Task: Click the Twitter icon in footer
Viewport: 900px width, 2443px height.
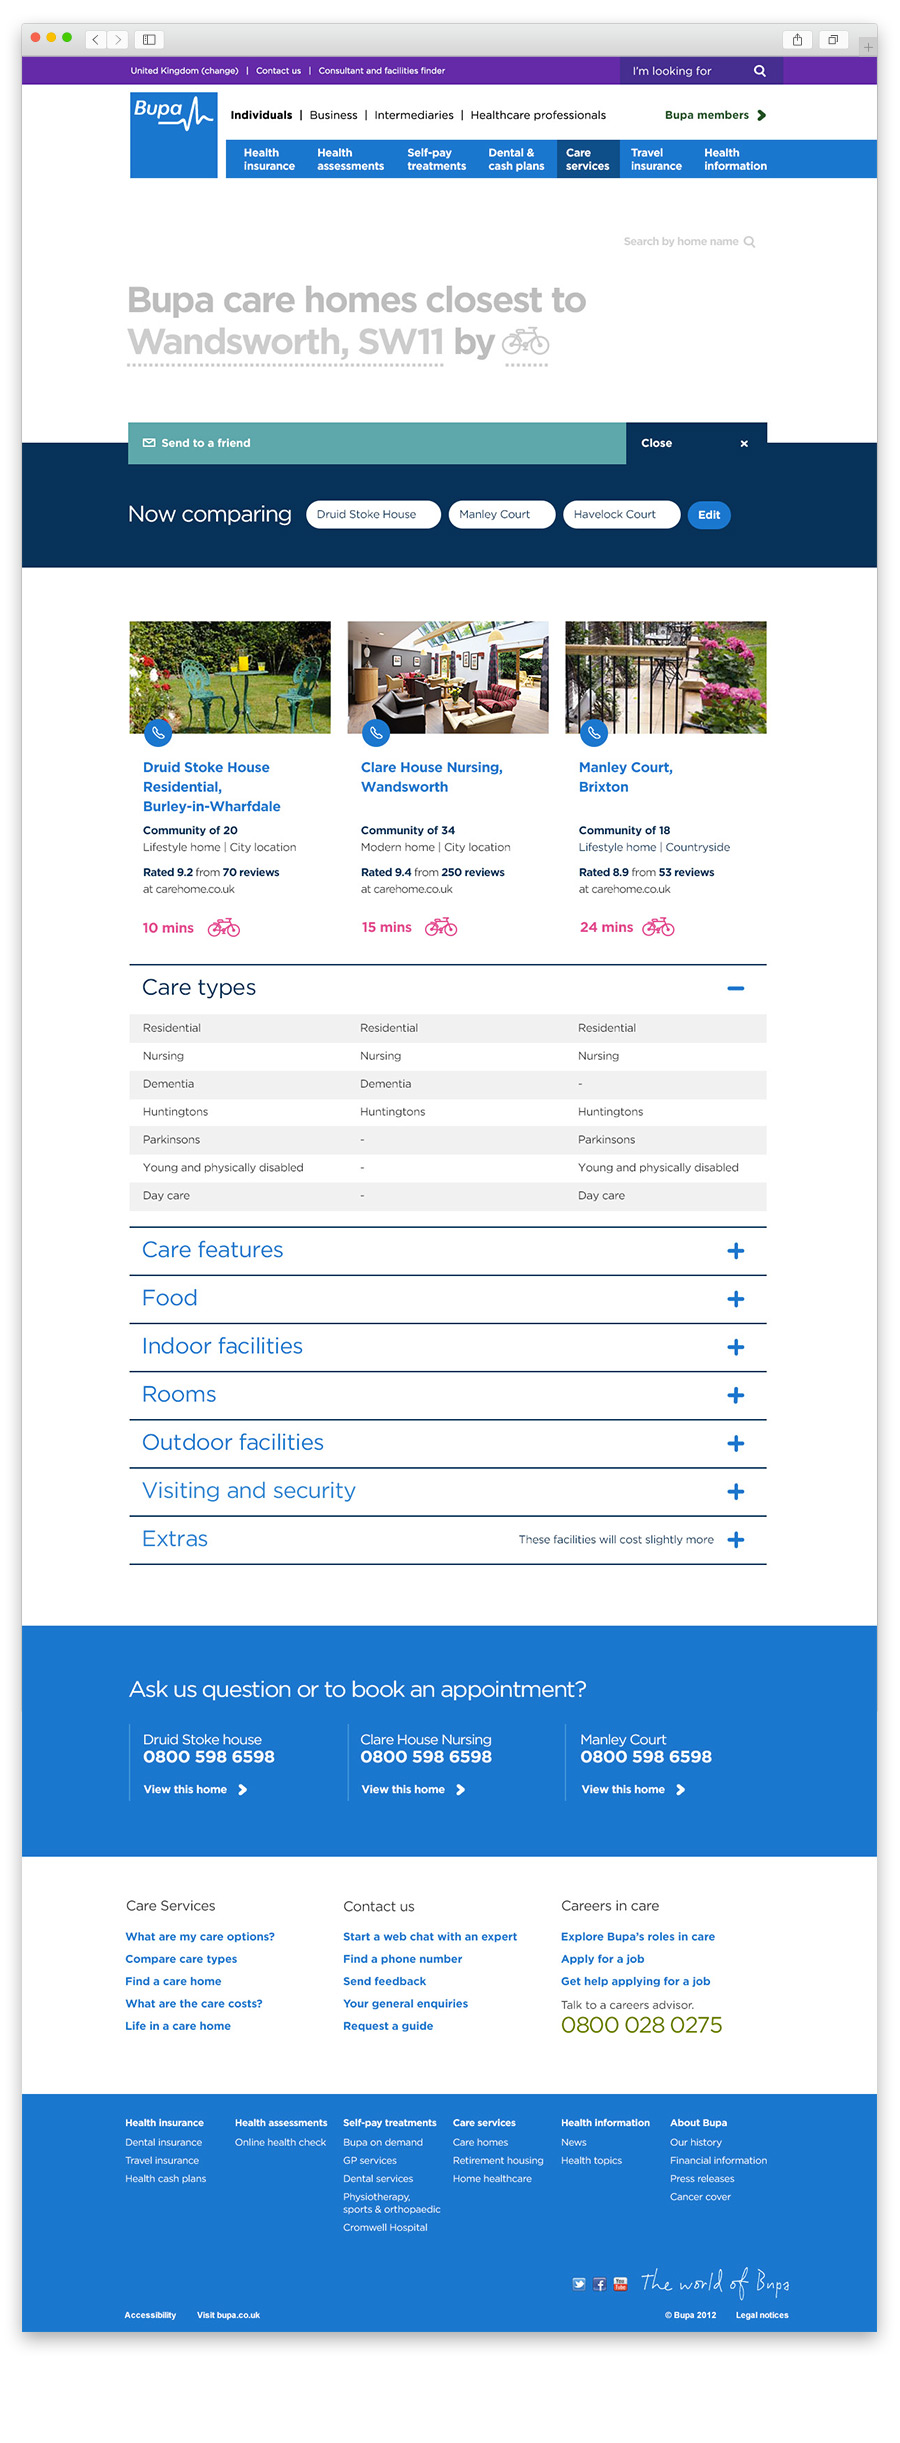Action: (x=579, y=2284)
